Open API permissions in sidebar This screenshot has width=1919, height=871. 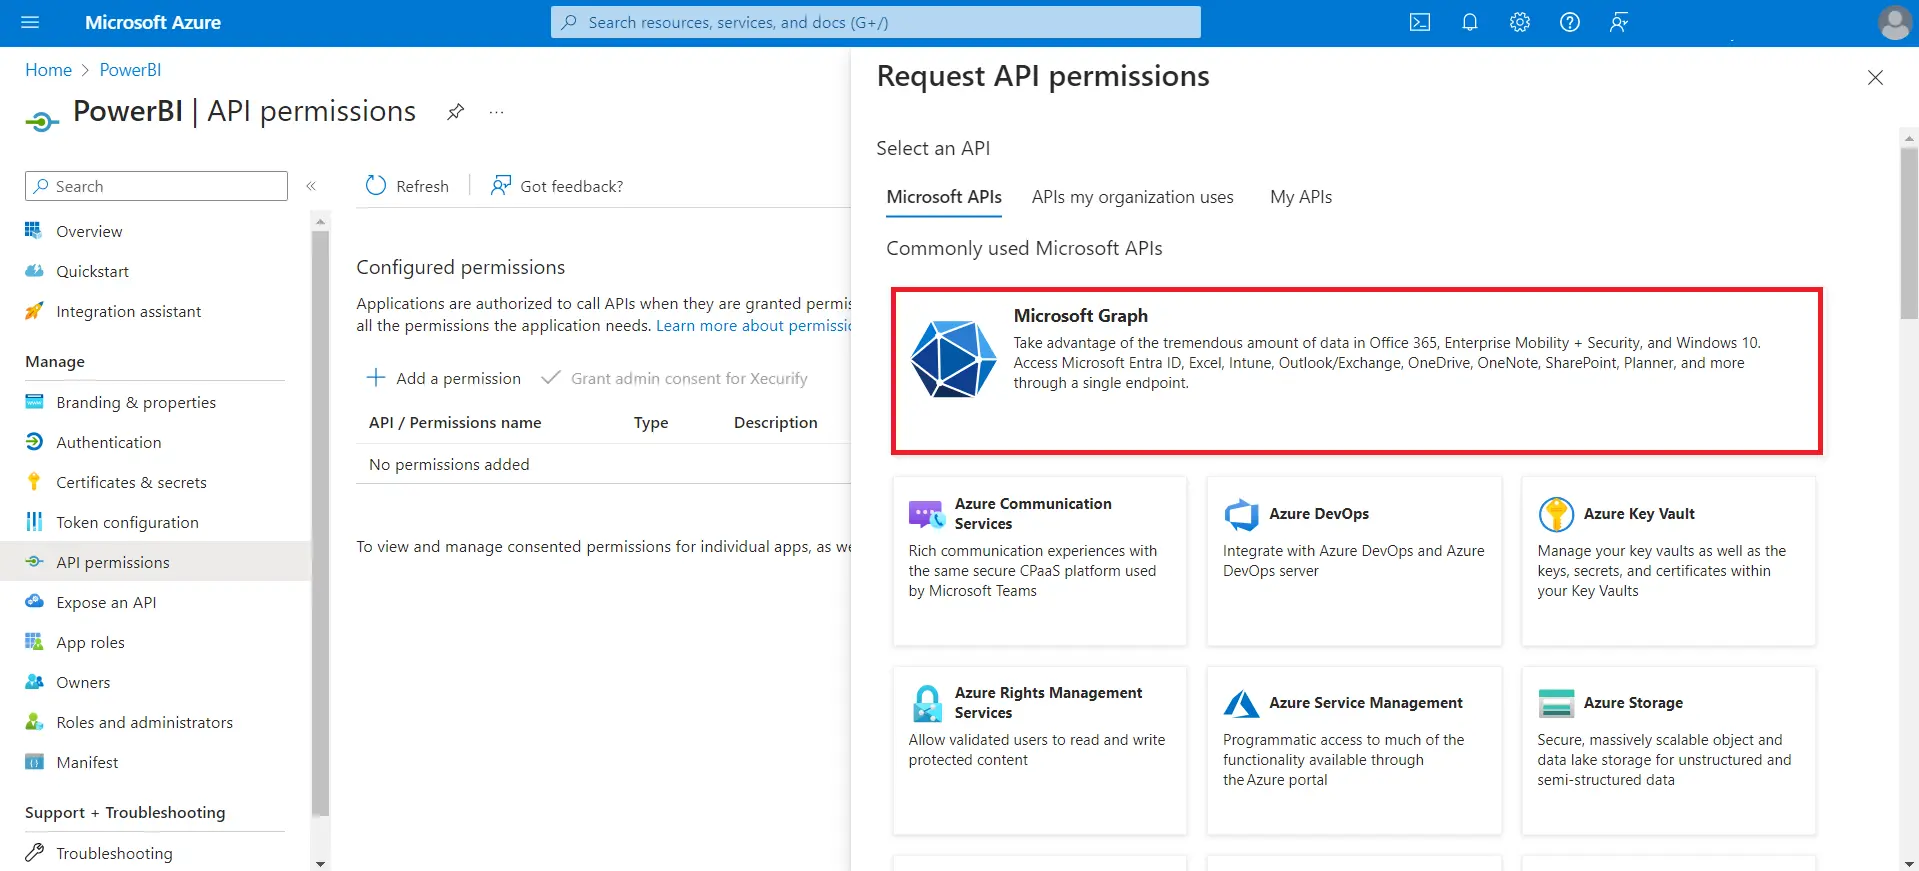click(155, 562)
